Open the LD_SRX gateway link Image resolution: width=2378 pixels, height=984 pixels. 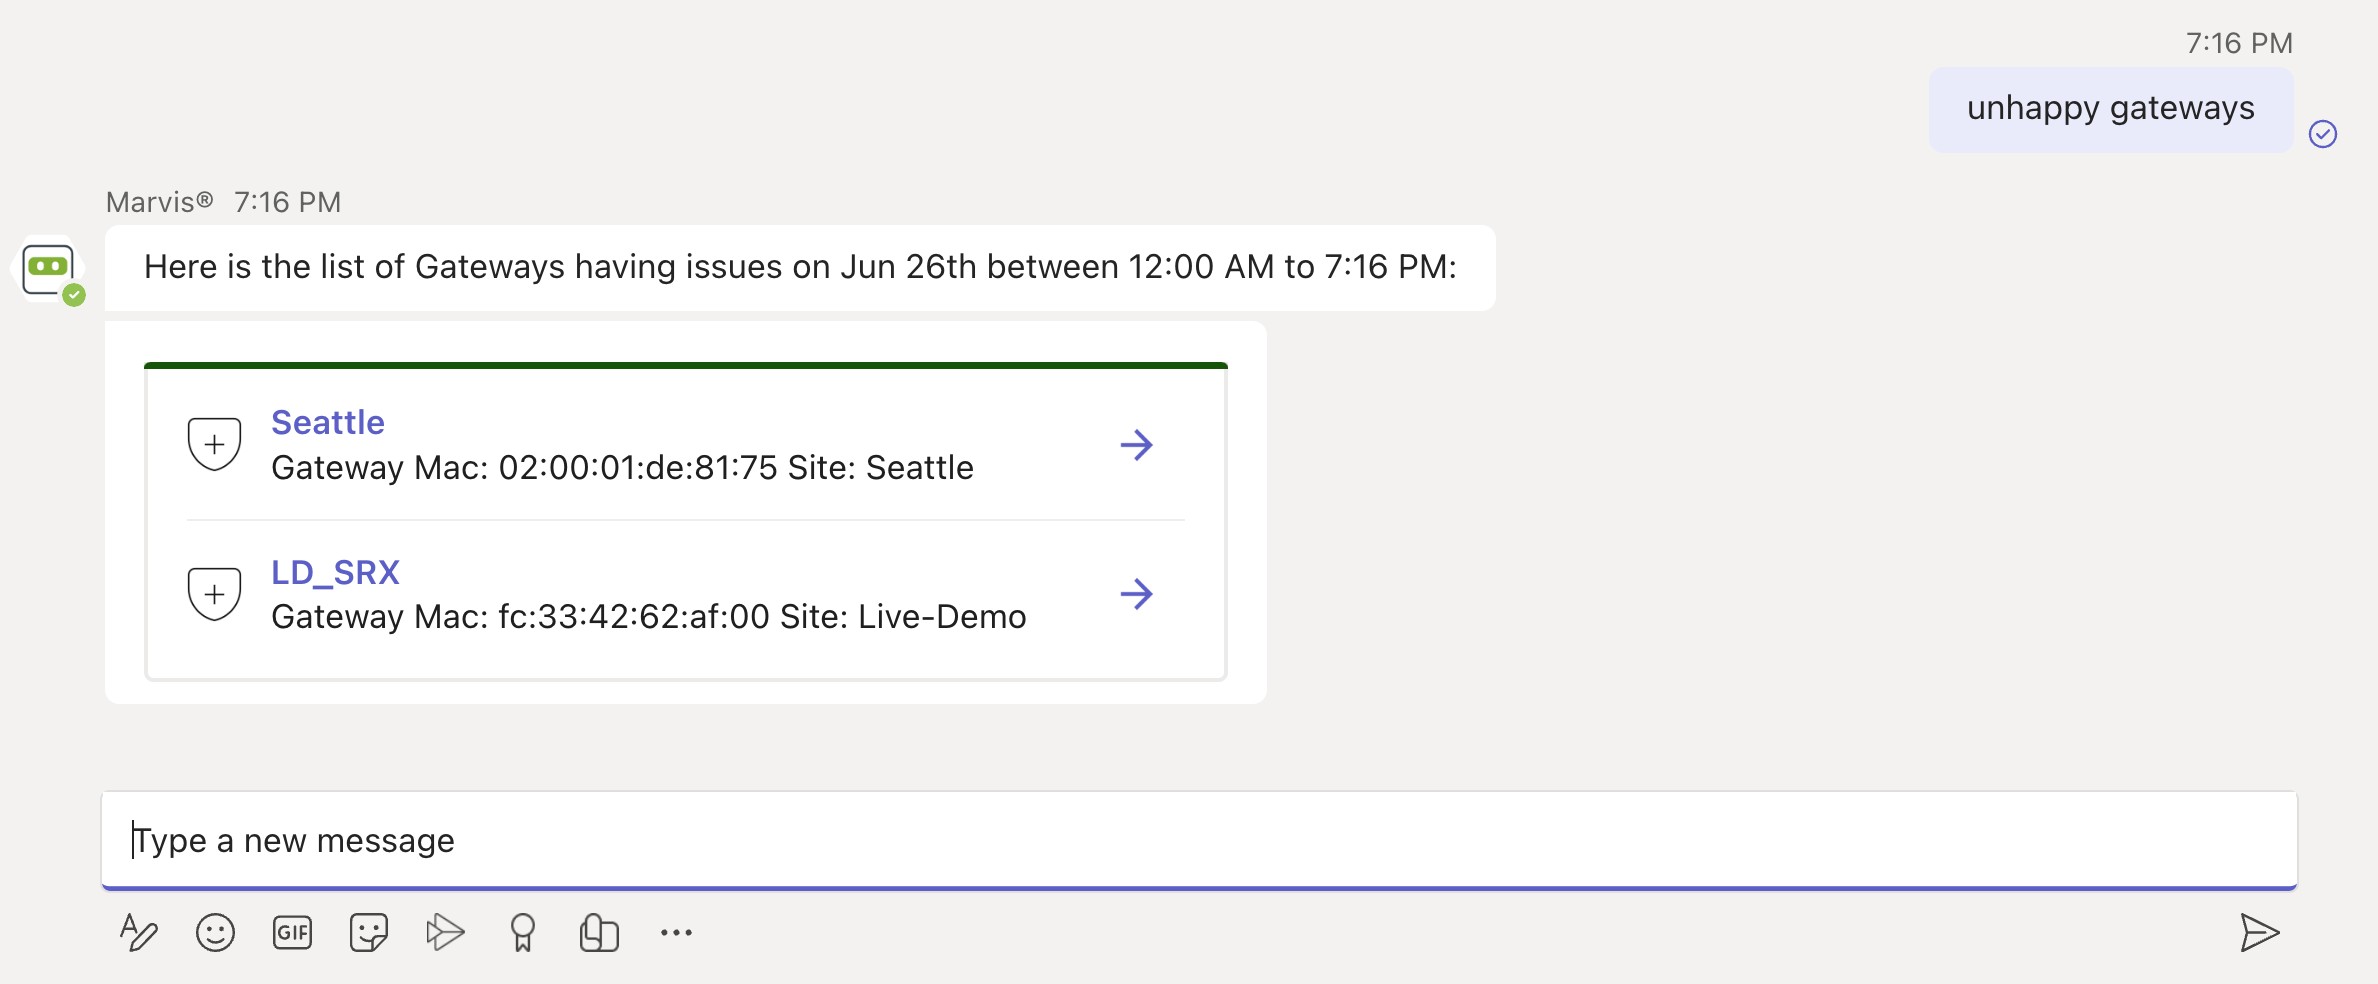[x=335, y=572]
